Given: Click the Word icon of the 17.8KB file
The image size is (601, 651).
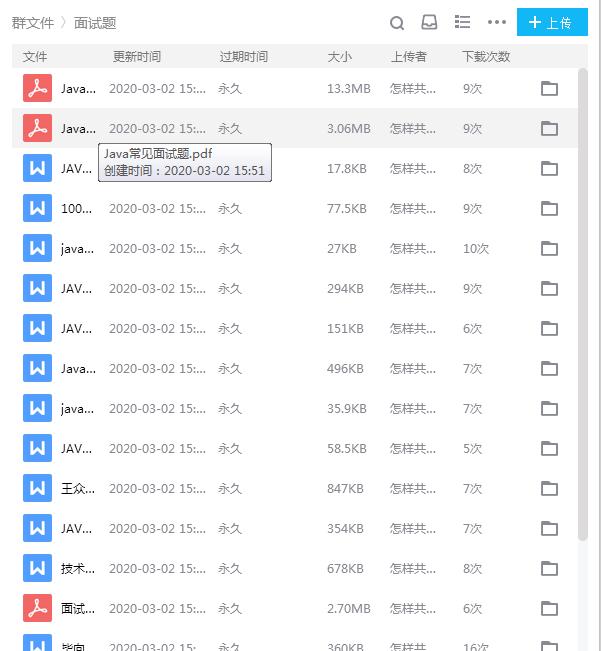Looking at the screenshot, I should (37, 168).
